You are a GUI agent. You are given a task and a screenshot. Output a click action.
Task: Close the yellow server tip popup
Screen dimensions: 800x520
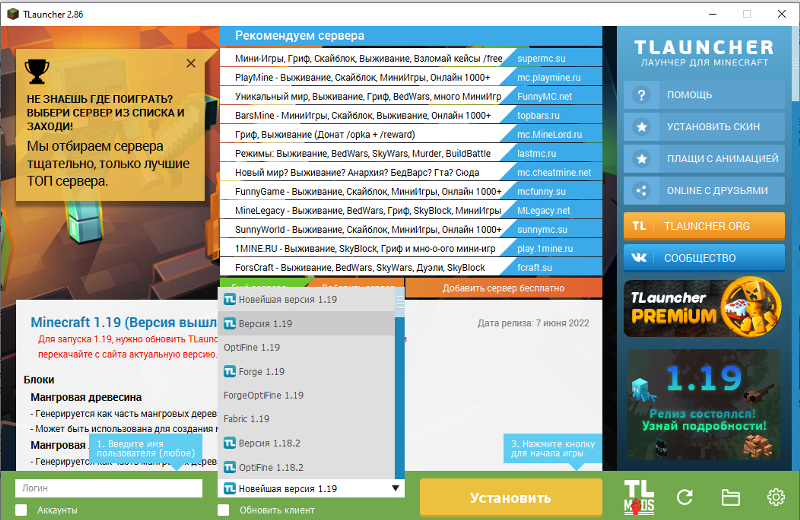(x=191, y=63)
